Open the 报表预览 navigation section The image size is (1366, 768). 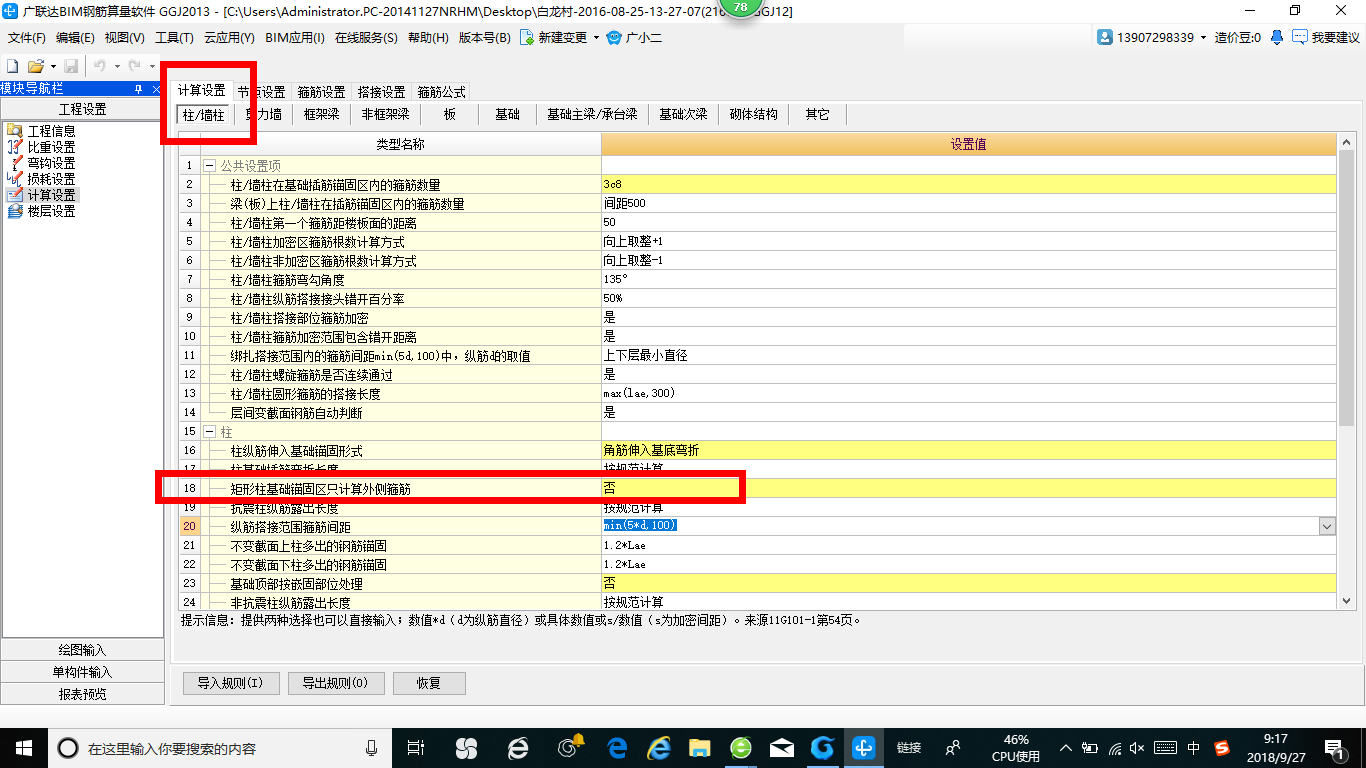tap(82, 694)
